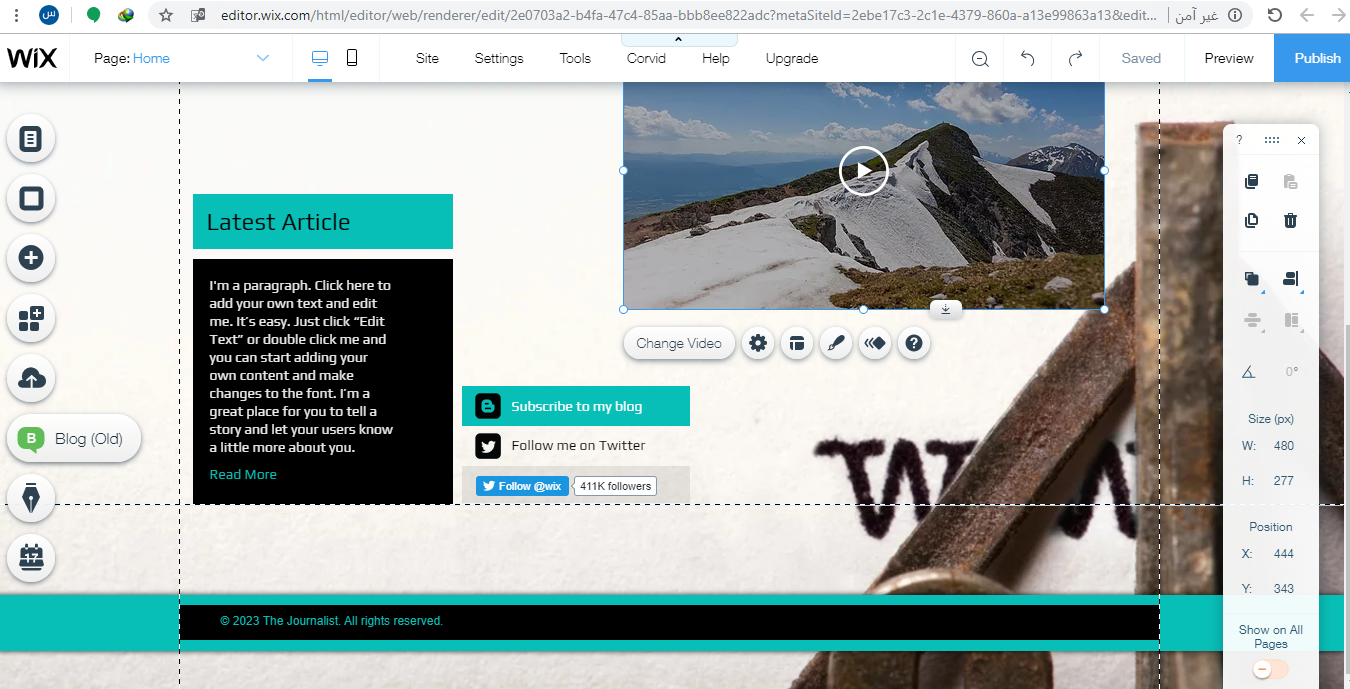Click the undo arrow in top bar

(1027, 58)
